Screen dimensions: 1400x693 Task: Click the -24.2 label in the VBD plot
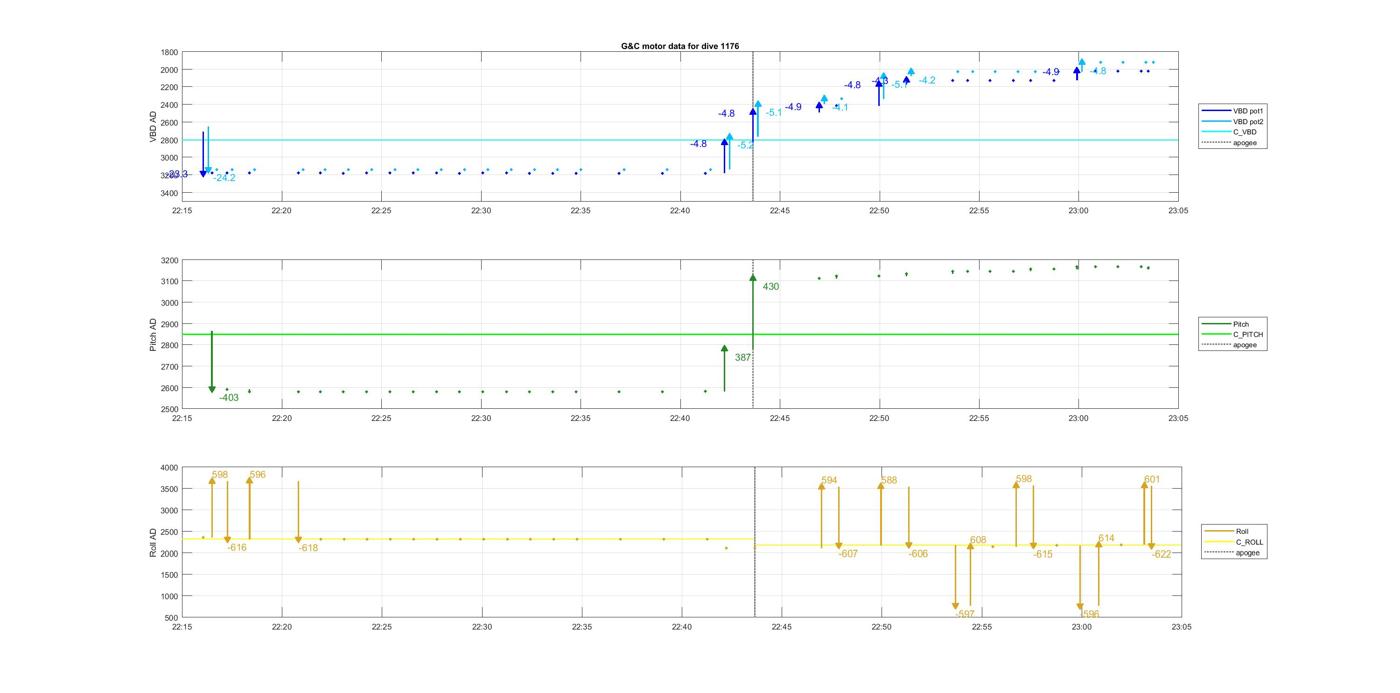point(225,178)
